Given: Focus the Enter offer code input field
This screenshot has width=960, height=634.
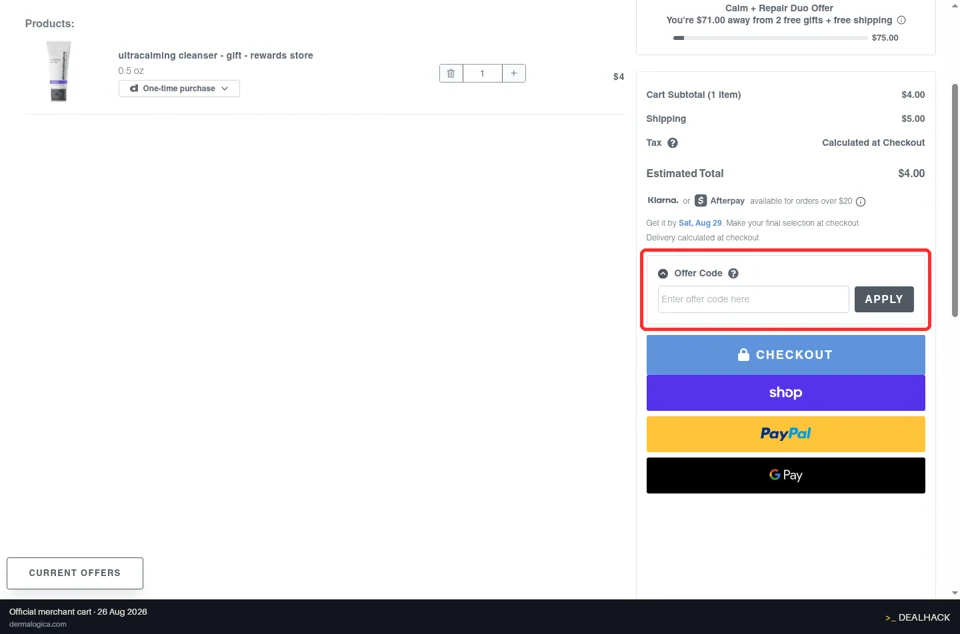Looking at the screenshot, I should click(753, 299).
